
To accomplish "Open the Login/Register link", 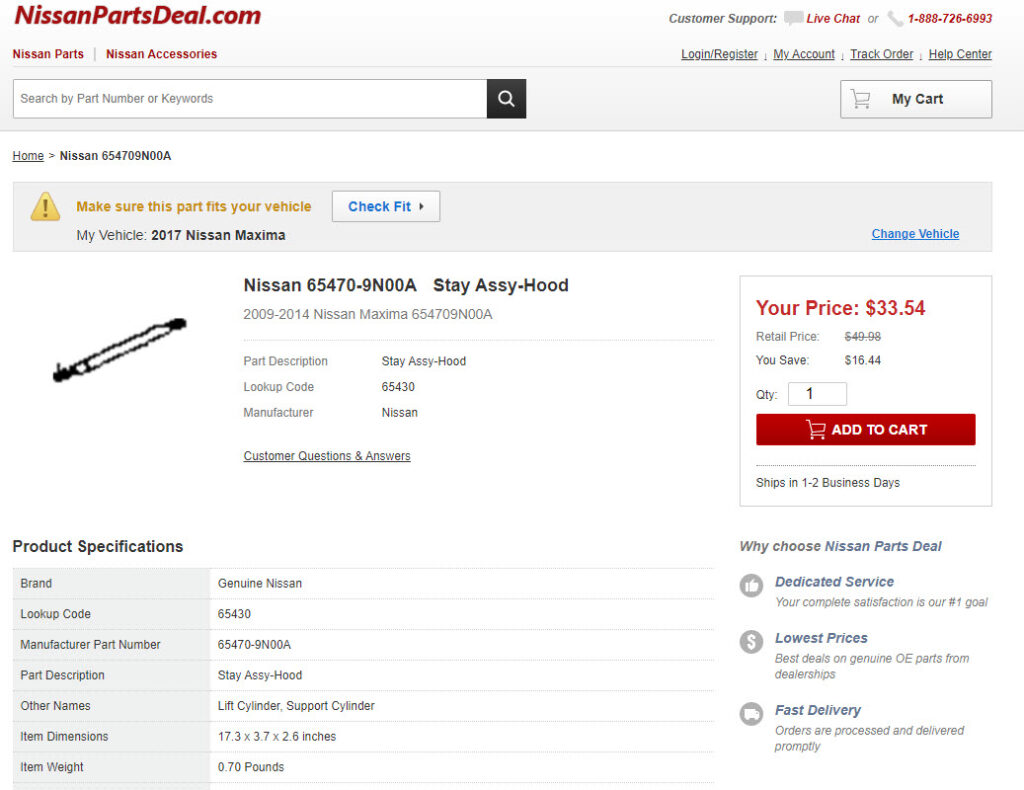I will click(x=719, y=54).
